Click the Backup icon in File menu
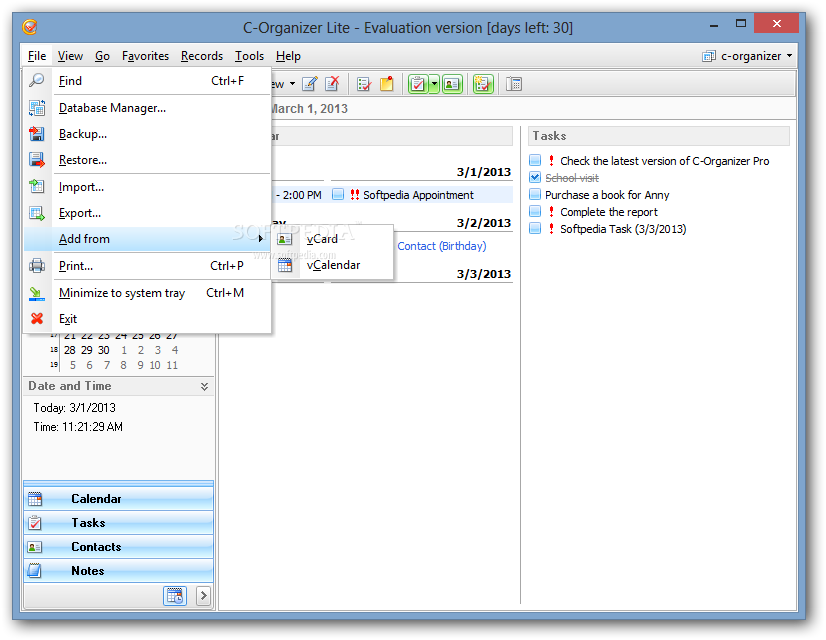The height and width of the screenshot is (640, 826). pyautogui.click(x=36, y=134)
